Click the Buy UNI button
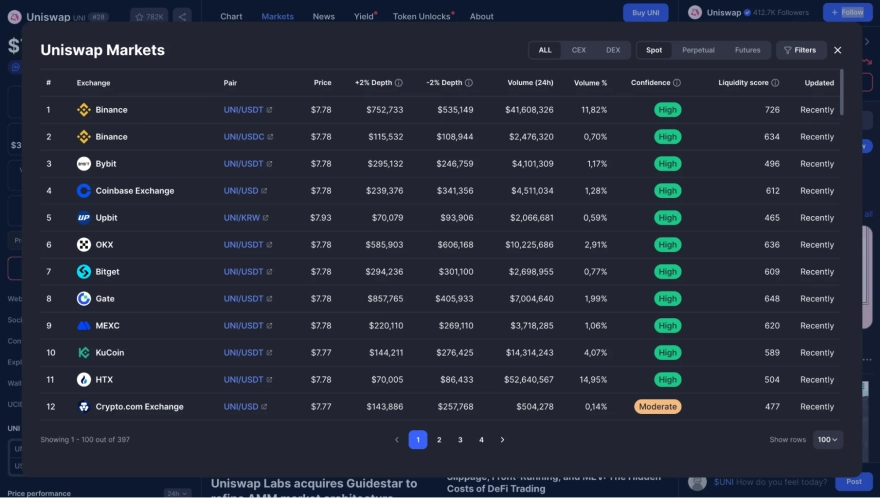 [x=646, y=12]
